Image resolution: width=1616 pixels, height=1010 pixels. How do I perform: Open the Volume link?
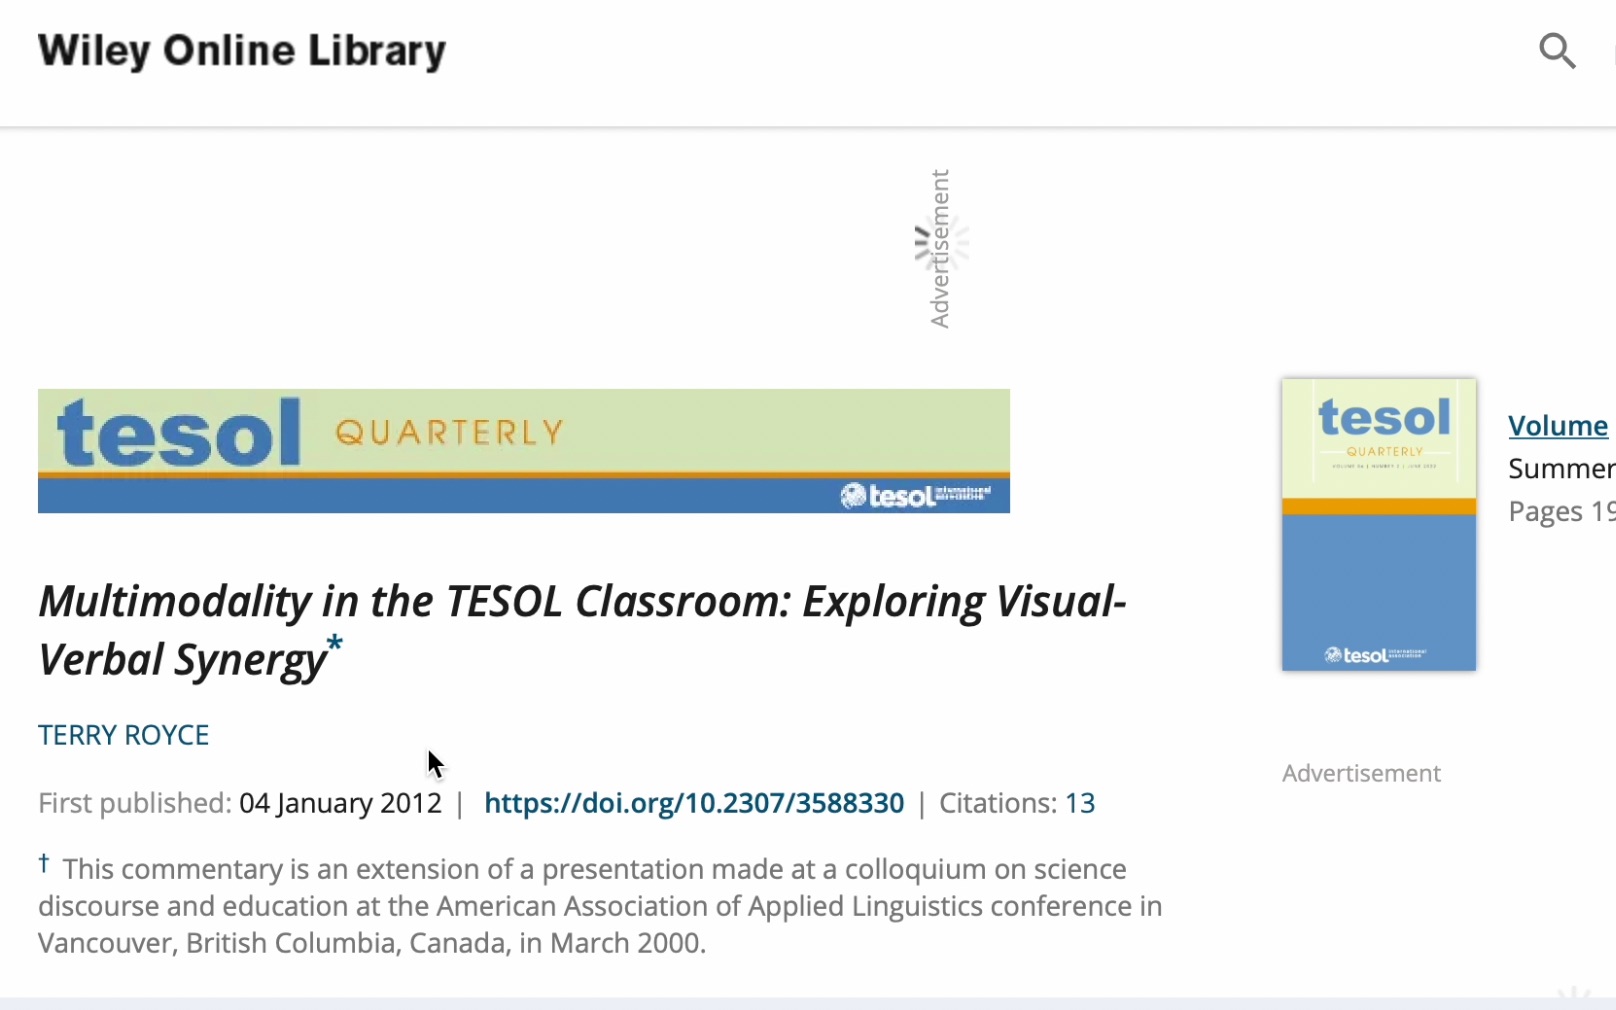point(1557,426)
